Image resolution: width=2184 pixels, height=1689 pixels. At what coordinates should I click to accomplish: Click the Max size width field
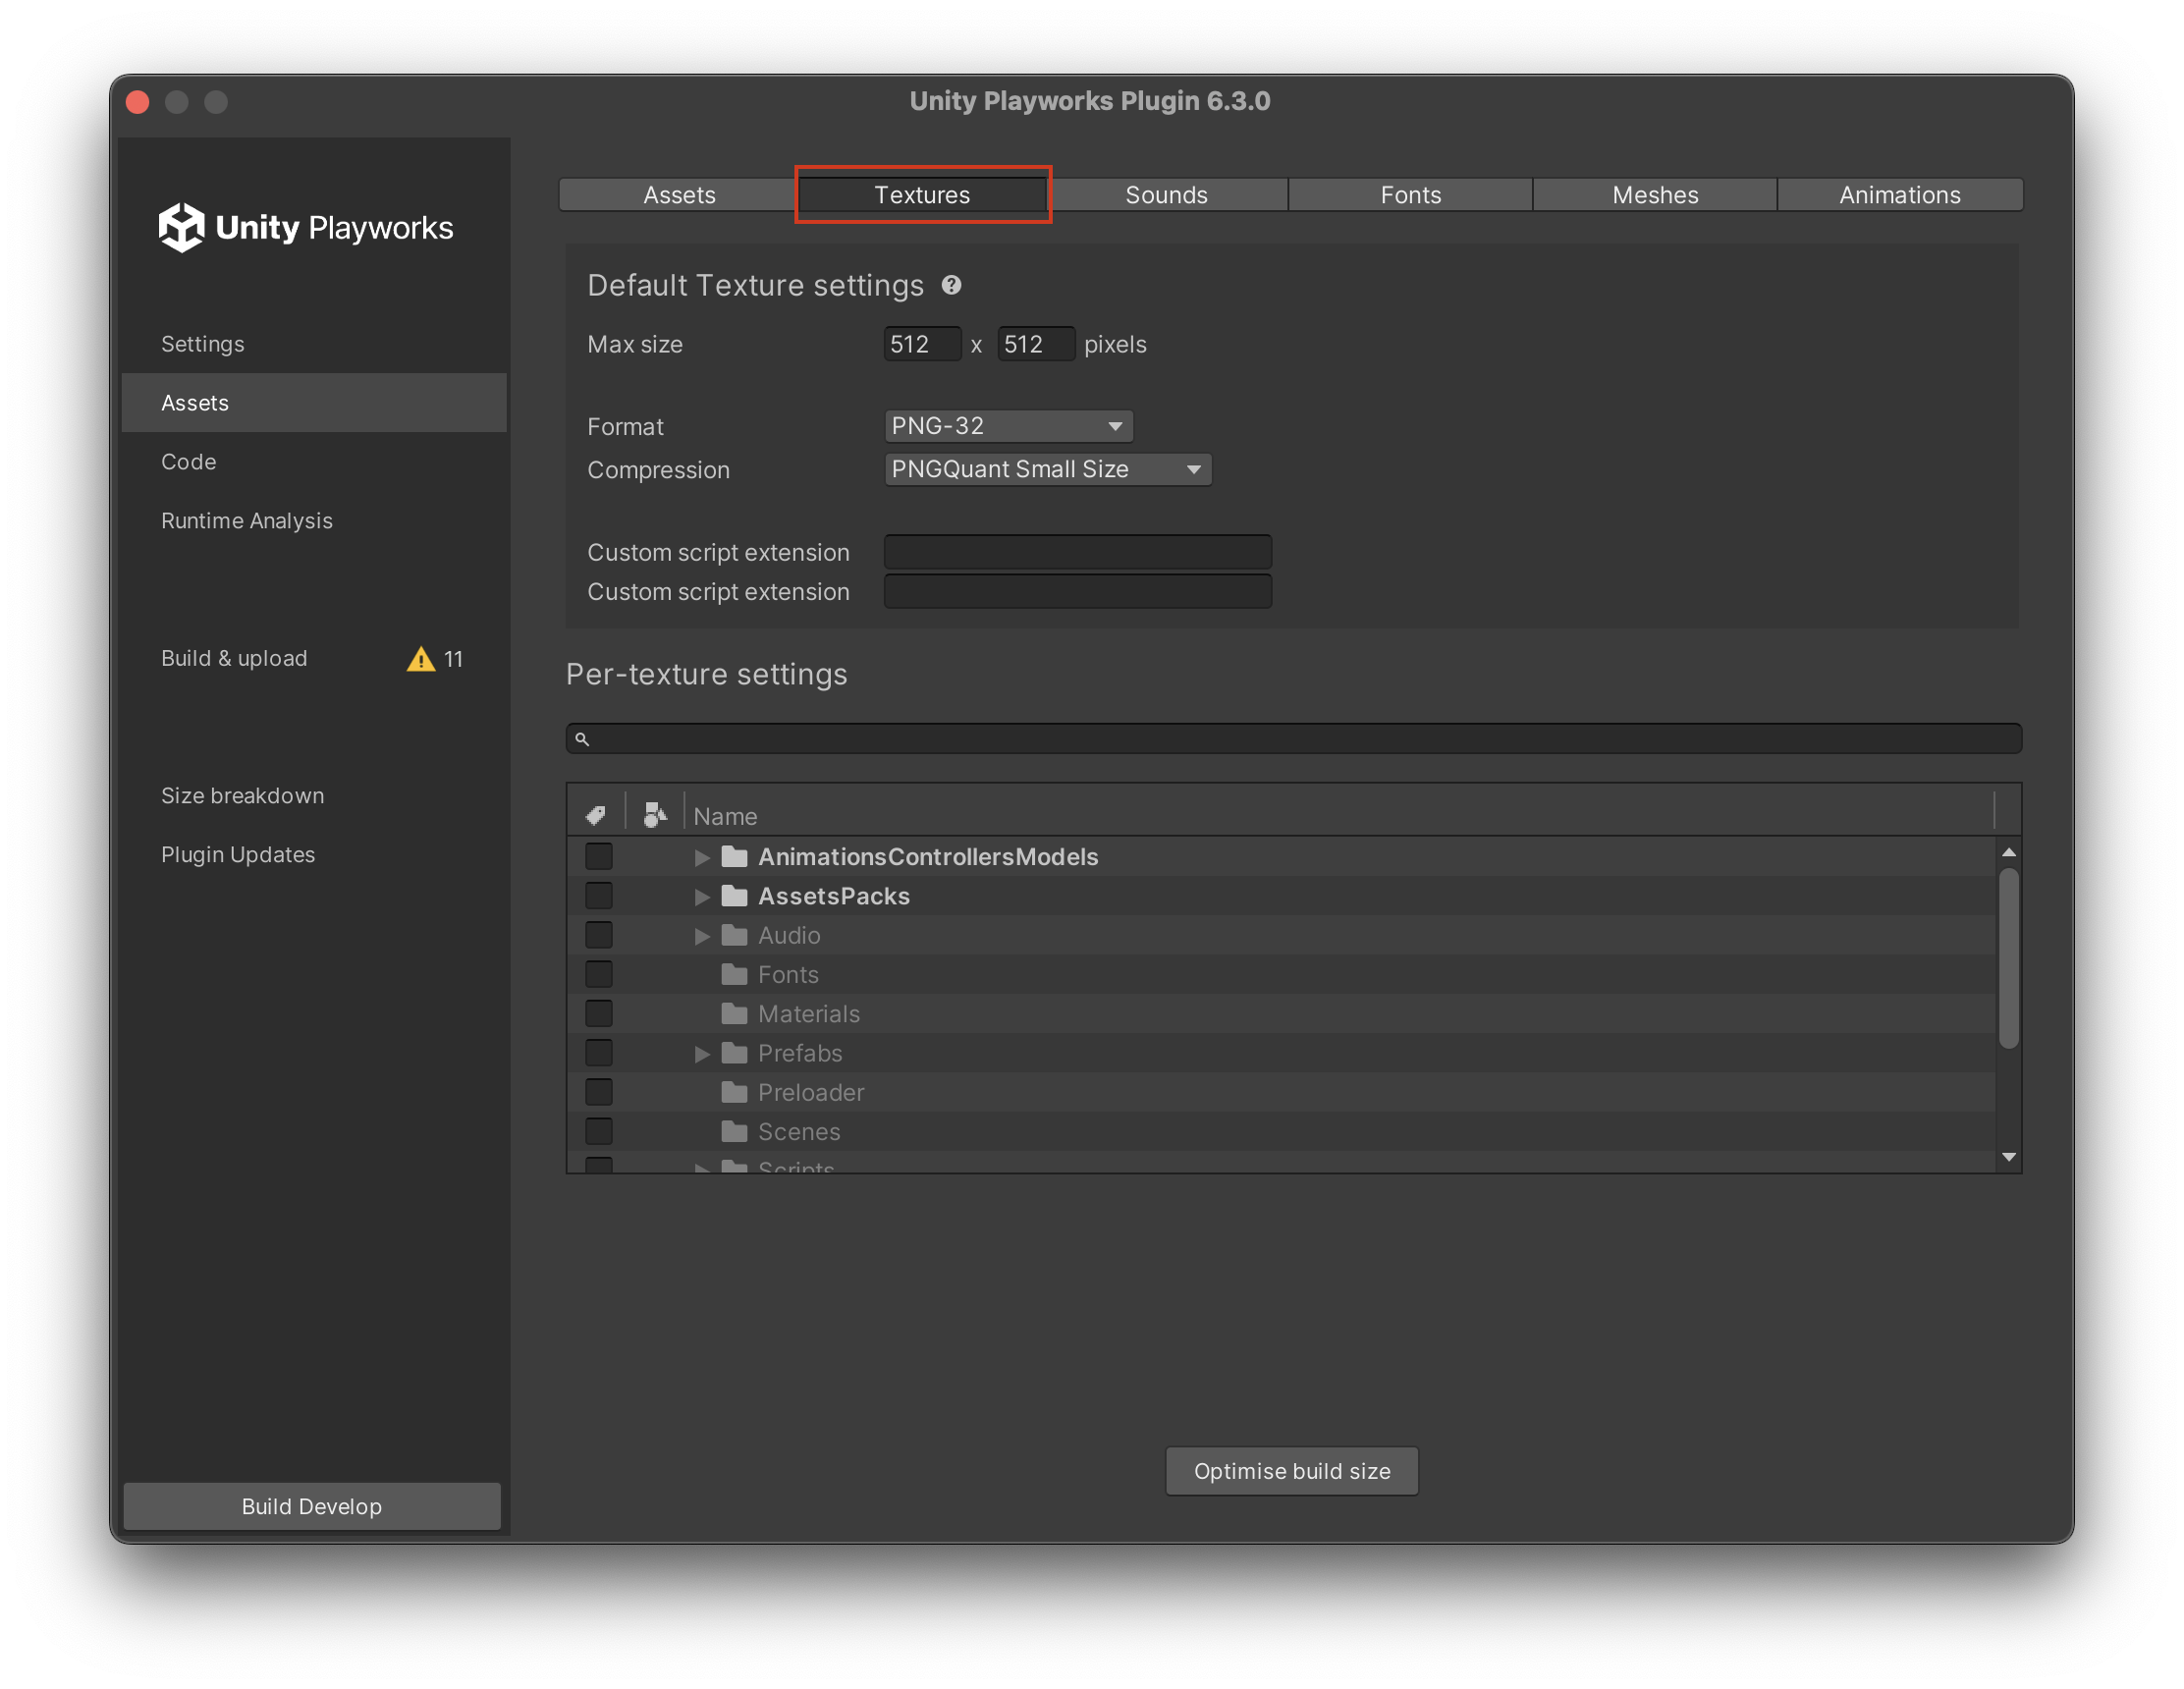pyautogui.click(x=922, y=345)
